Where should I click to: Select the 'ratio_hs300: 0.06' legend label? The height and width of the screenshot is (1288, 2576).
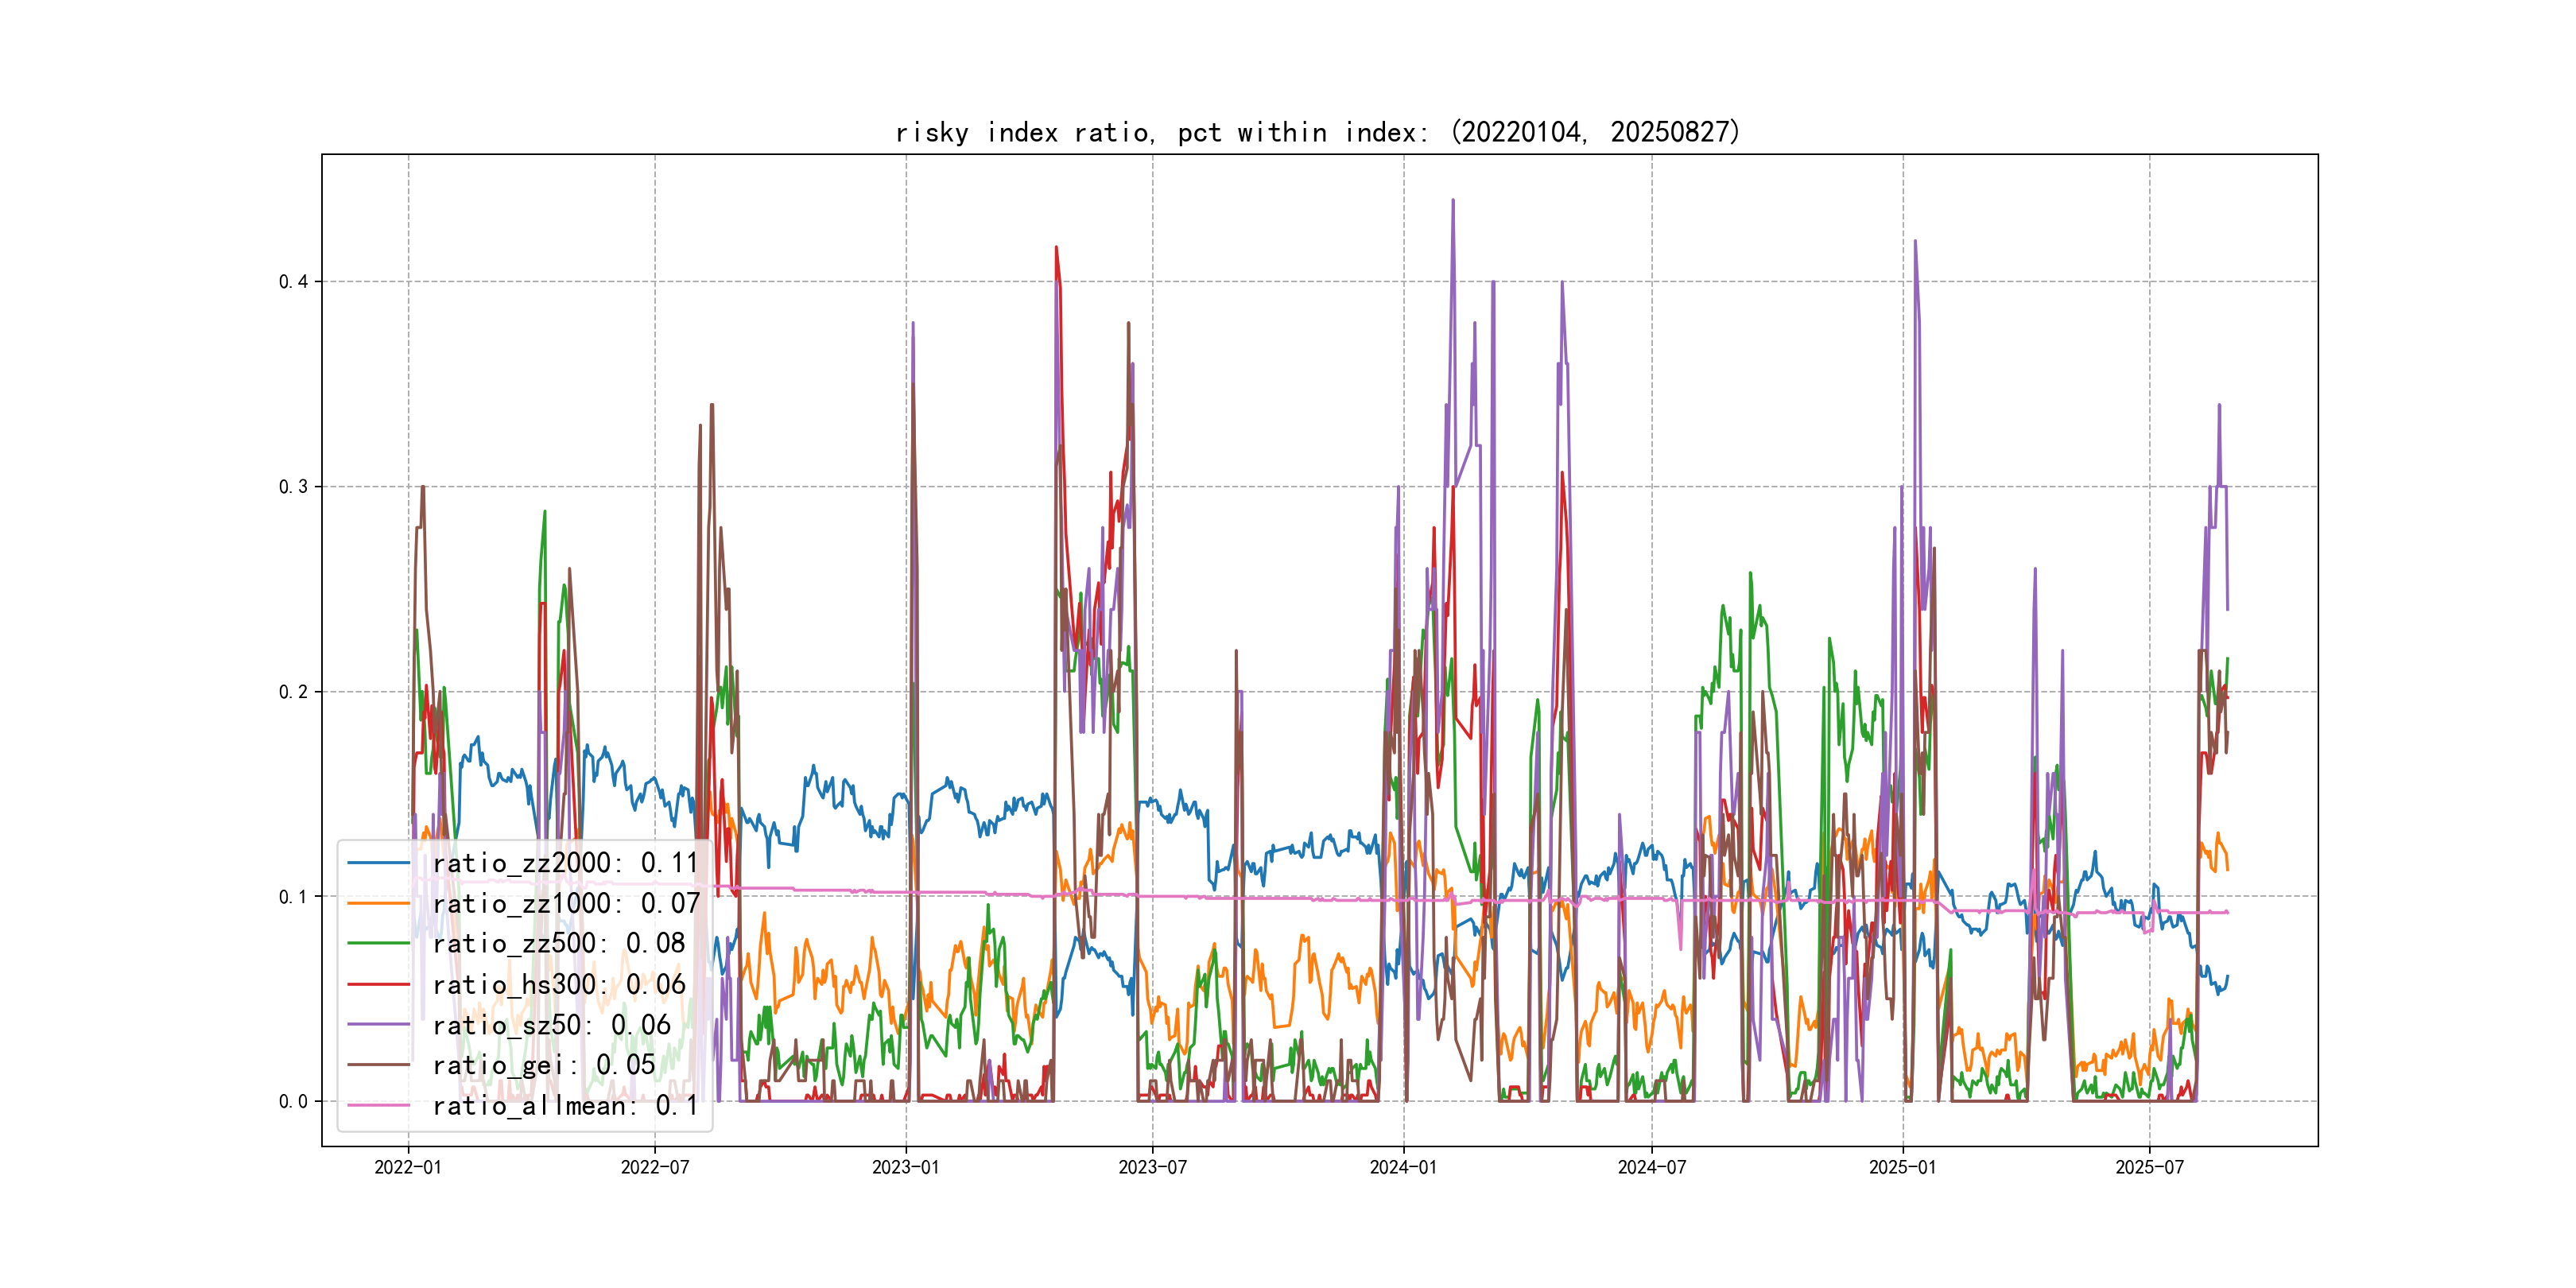pyautogui.click(x=559, y=984)
